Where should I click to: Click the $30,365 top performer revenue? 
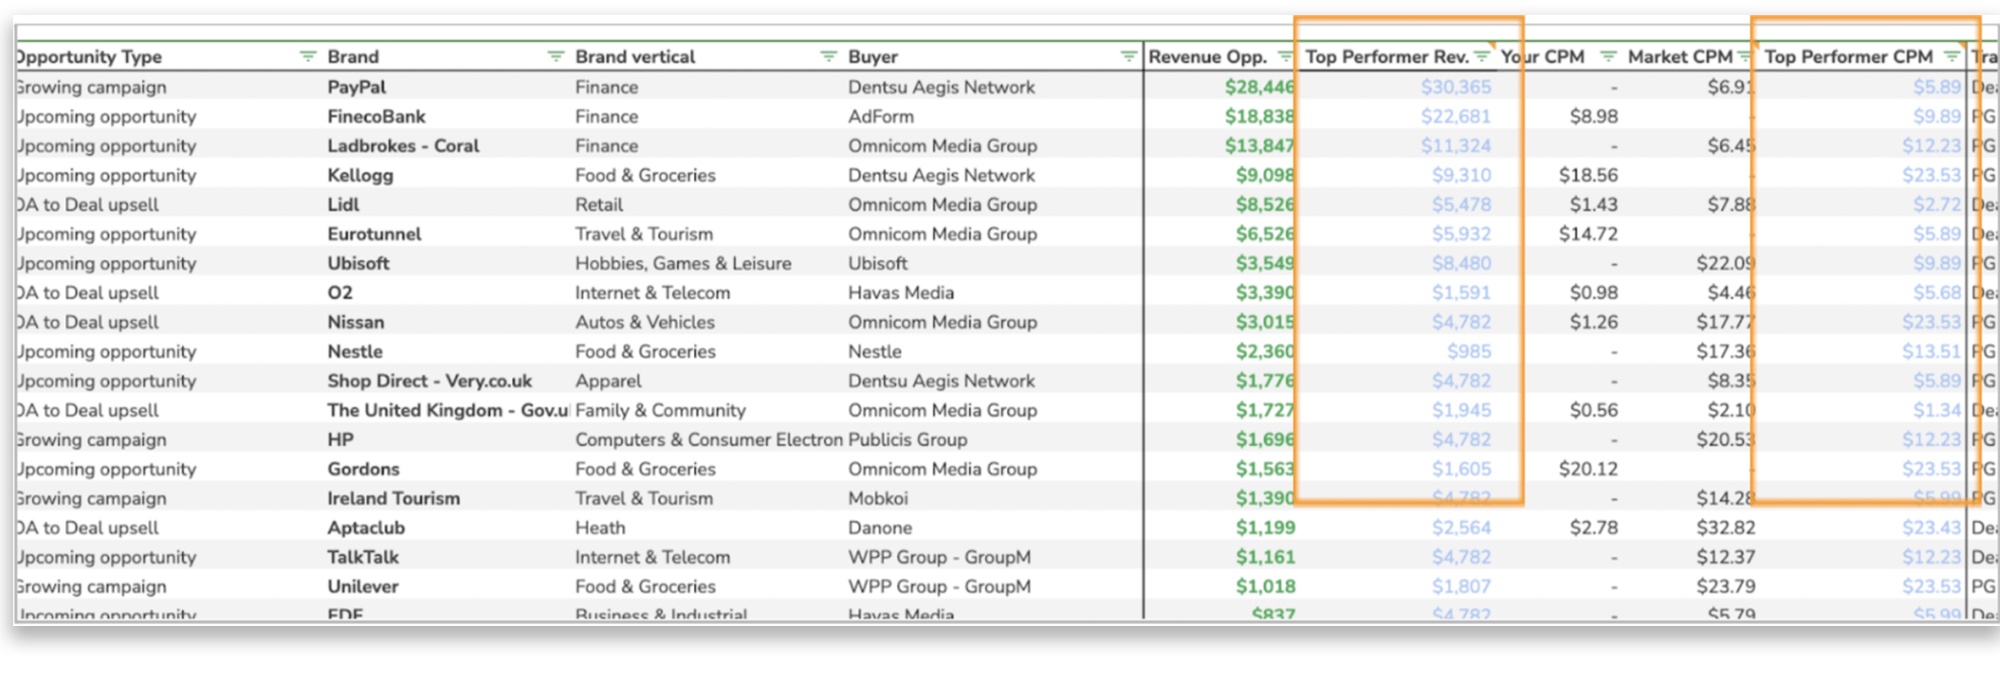coord(1456,87)
